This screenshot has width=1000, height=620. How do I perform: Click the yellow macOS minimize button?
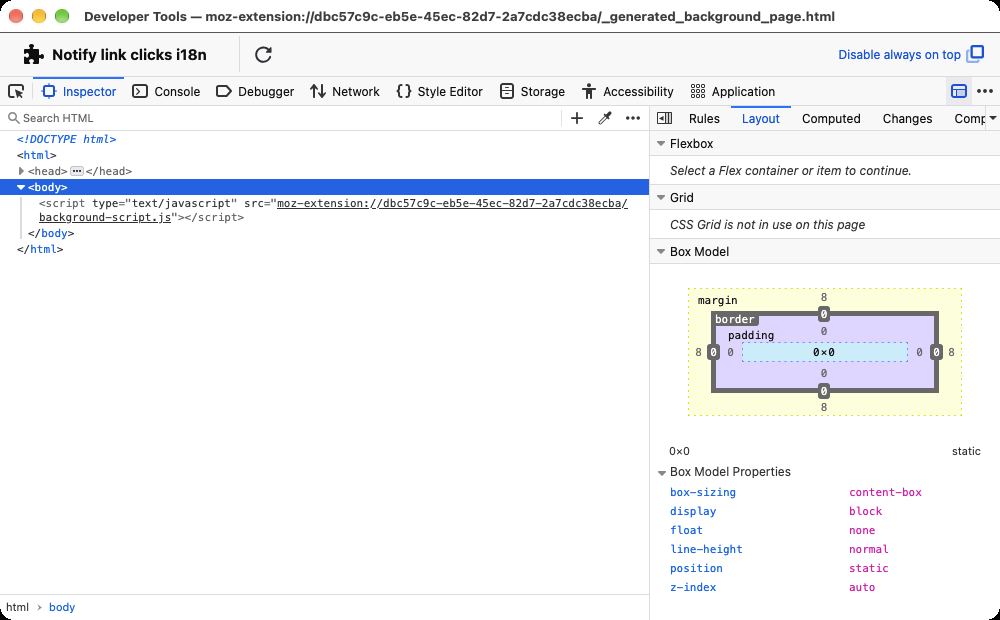click(39, 16)
